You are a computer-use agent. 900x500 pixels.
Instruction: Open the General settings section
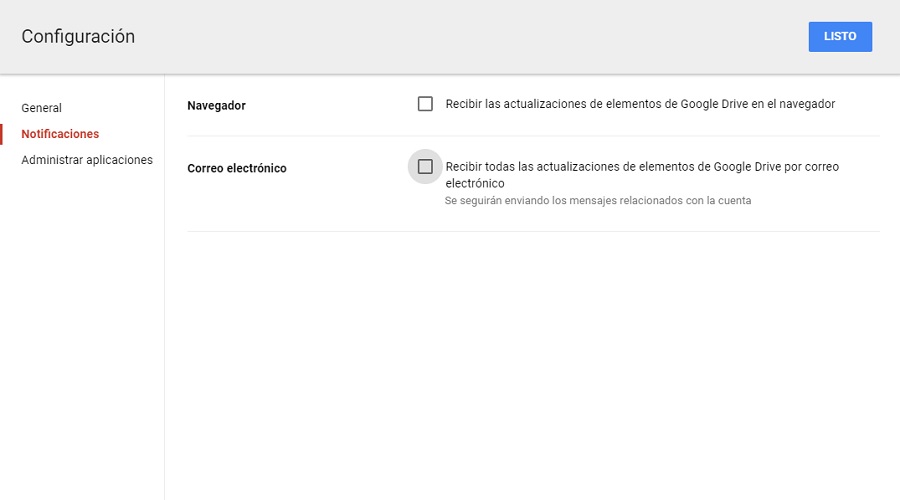tap(42, 108)
